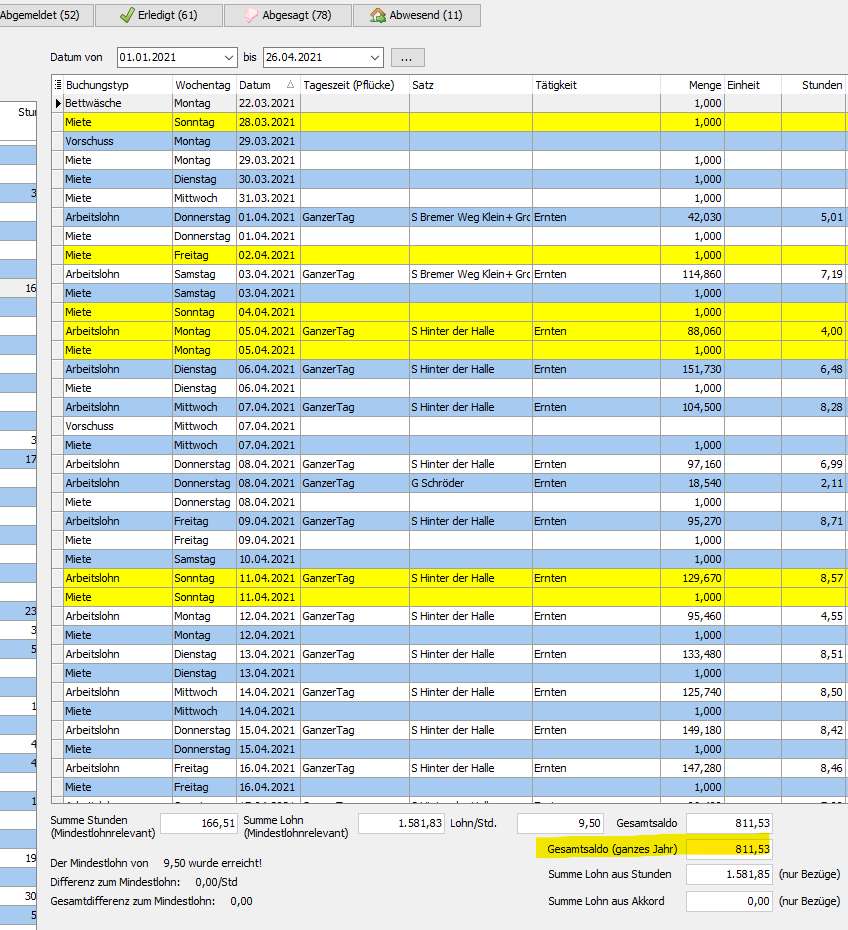The image size is (848, 930).
Task: Open the Datum von dropdown calendar
Action: 229,58
